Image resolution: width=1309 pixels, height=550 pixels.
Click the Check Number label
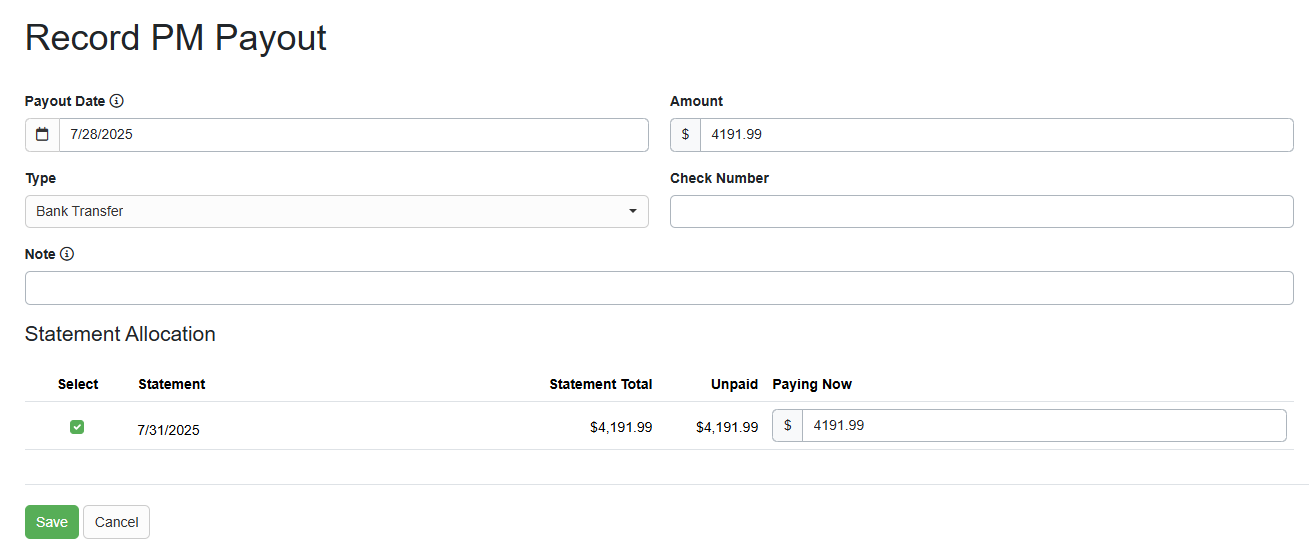(x=719, y=178)
